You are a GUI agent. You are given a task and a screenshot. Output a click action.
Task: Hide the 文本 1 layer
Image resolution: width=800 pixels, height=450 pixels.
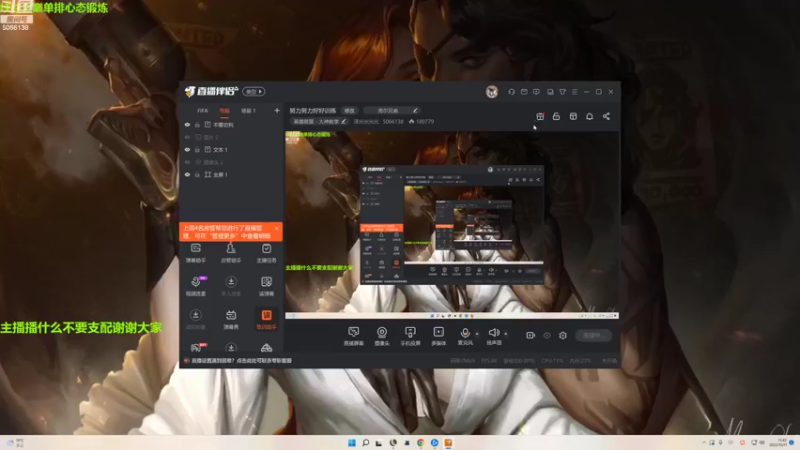pos(187,149)
